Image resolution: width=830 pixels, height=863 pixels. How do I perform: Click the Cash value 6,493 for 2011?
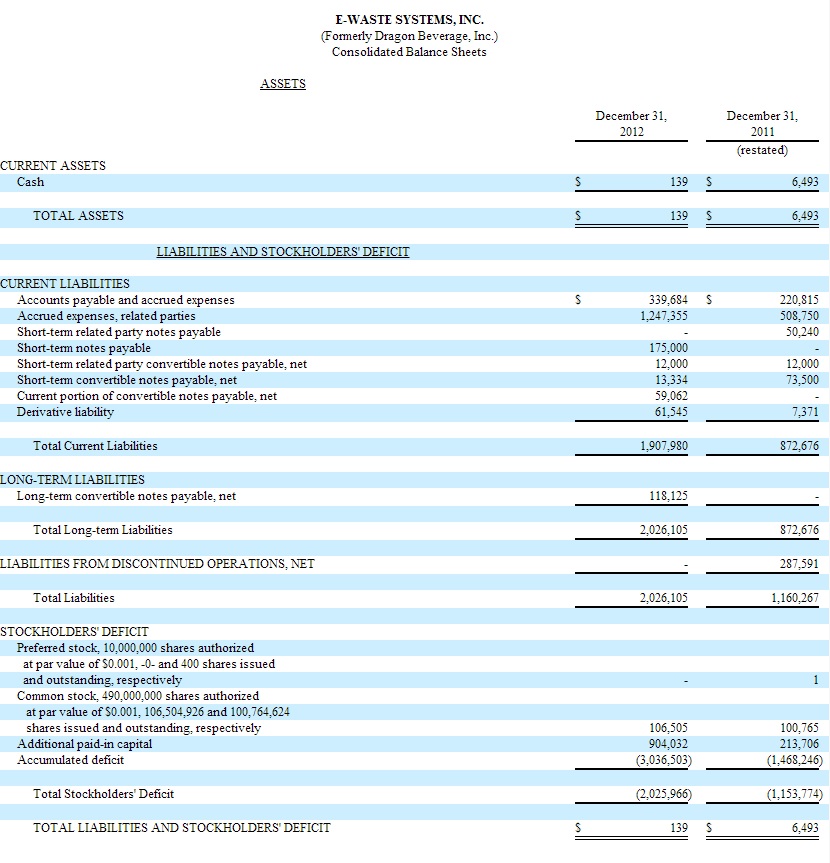pos(805,182)
